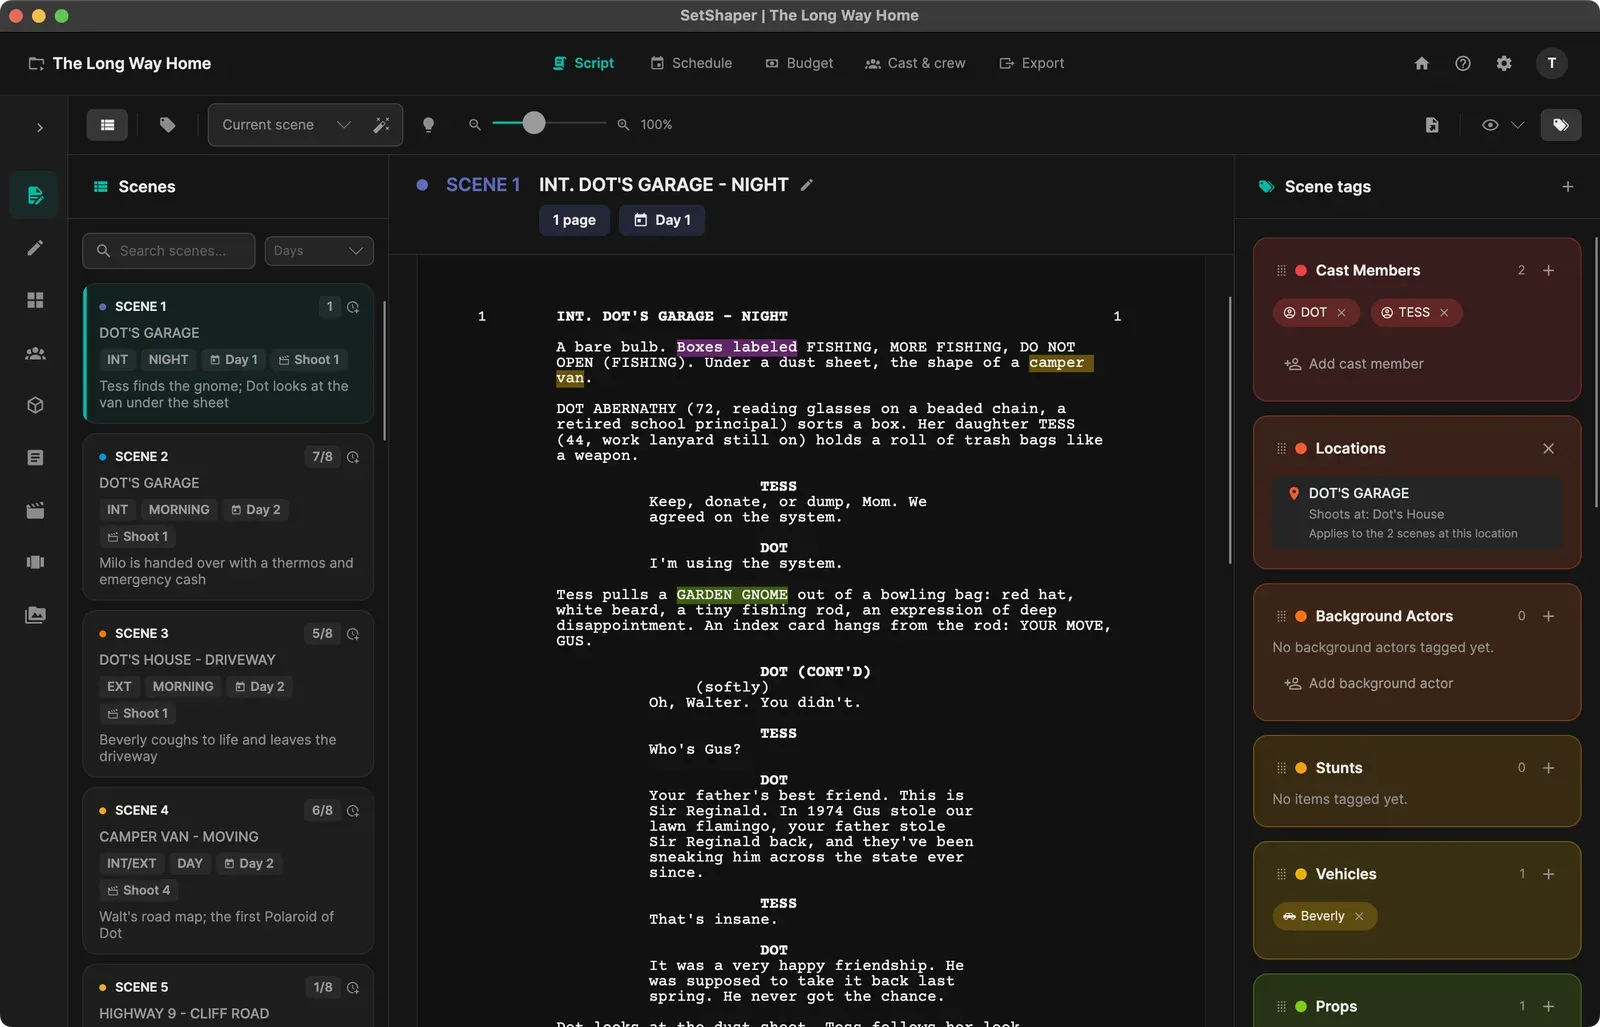
Task: Adjust the zoom slider handle
Action: 534,123
